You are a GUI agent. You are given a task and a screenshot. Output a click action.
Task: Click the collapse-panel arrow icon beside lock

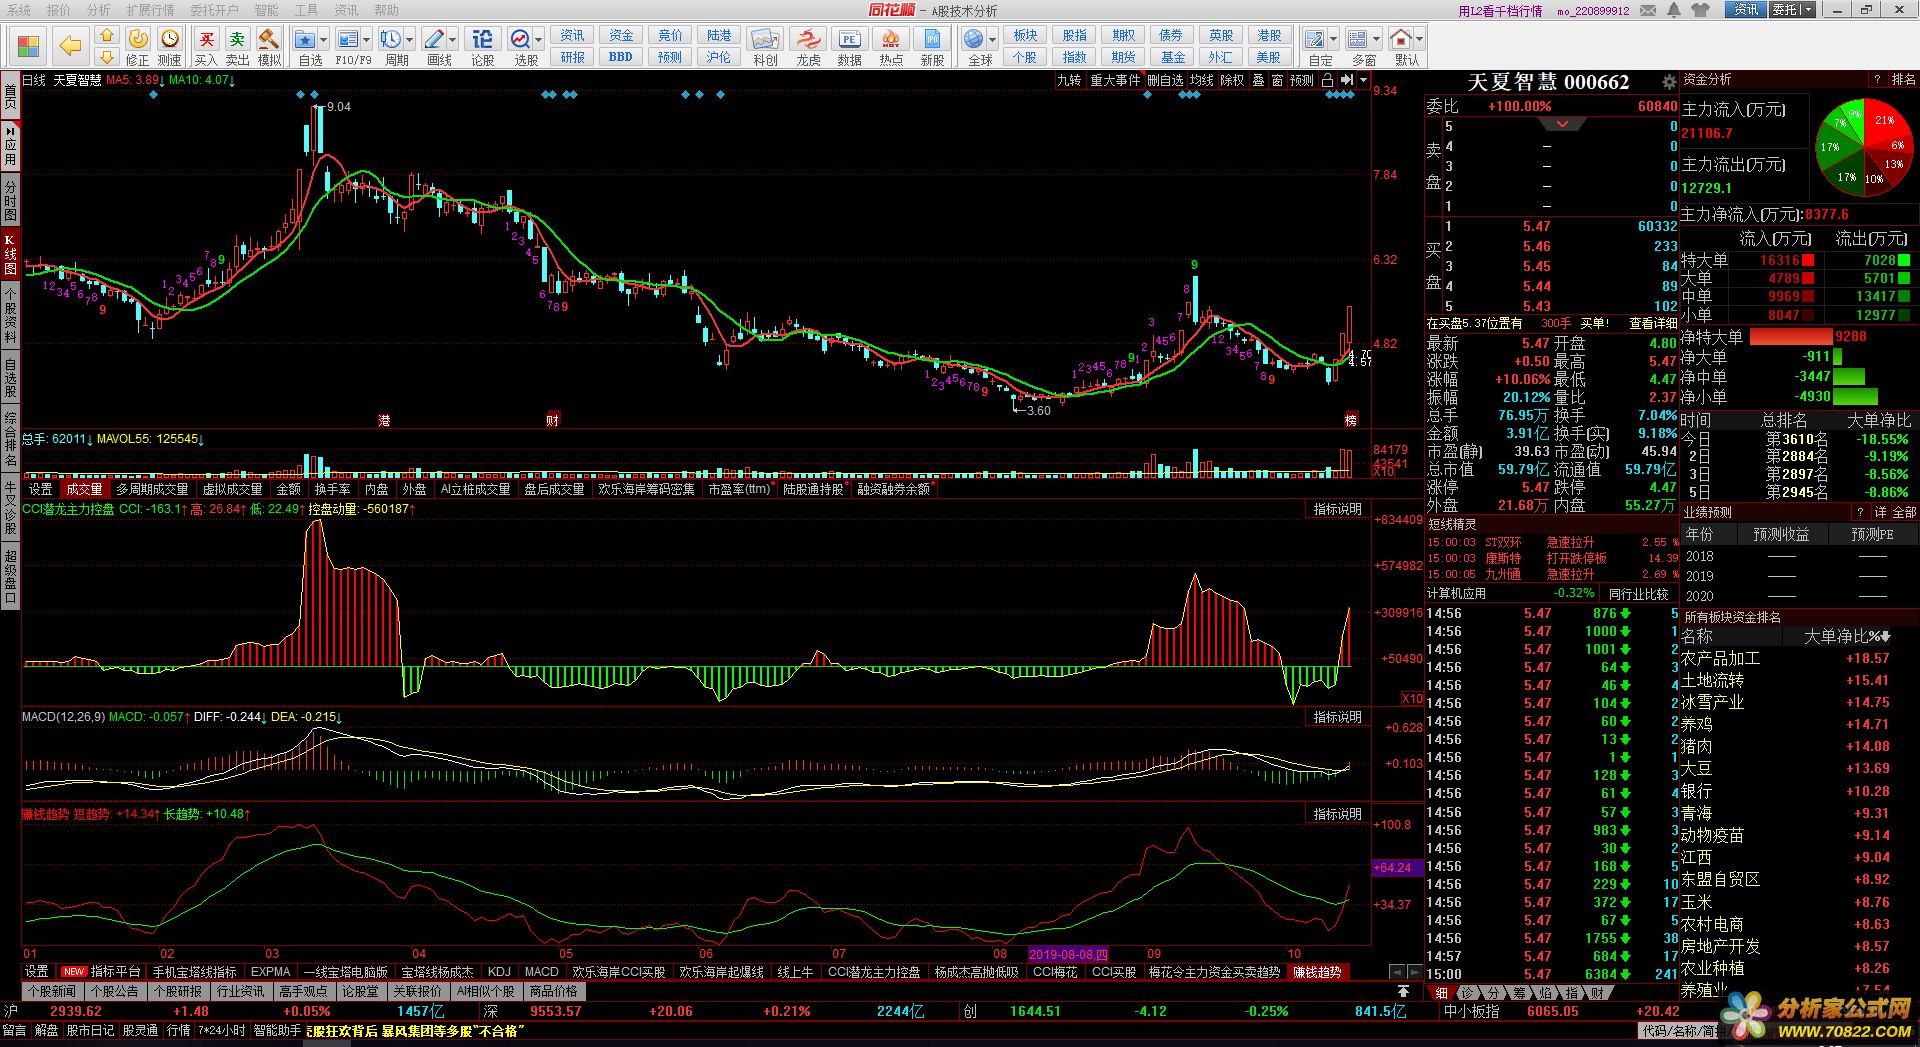[x=1346, y=80]
